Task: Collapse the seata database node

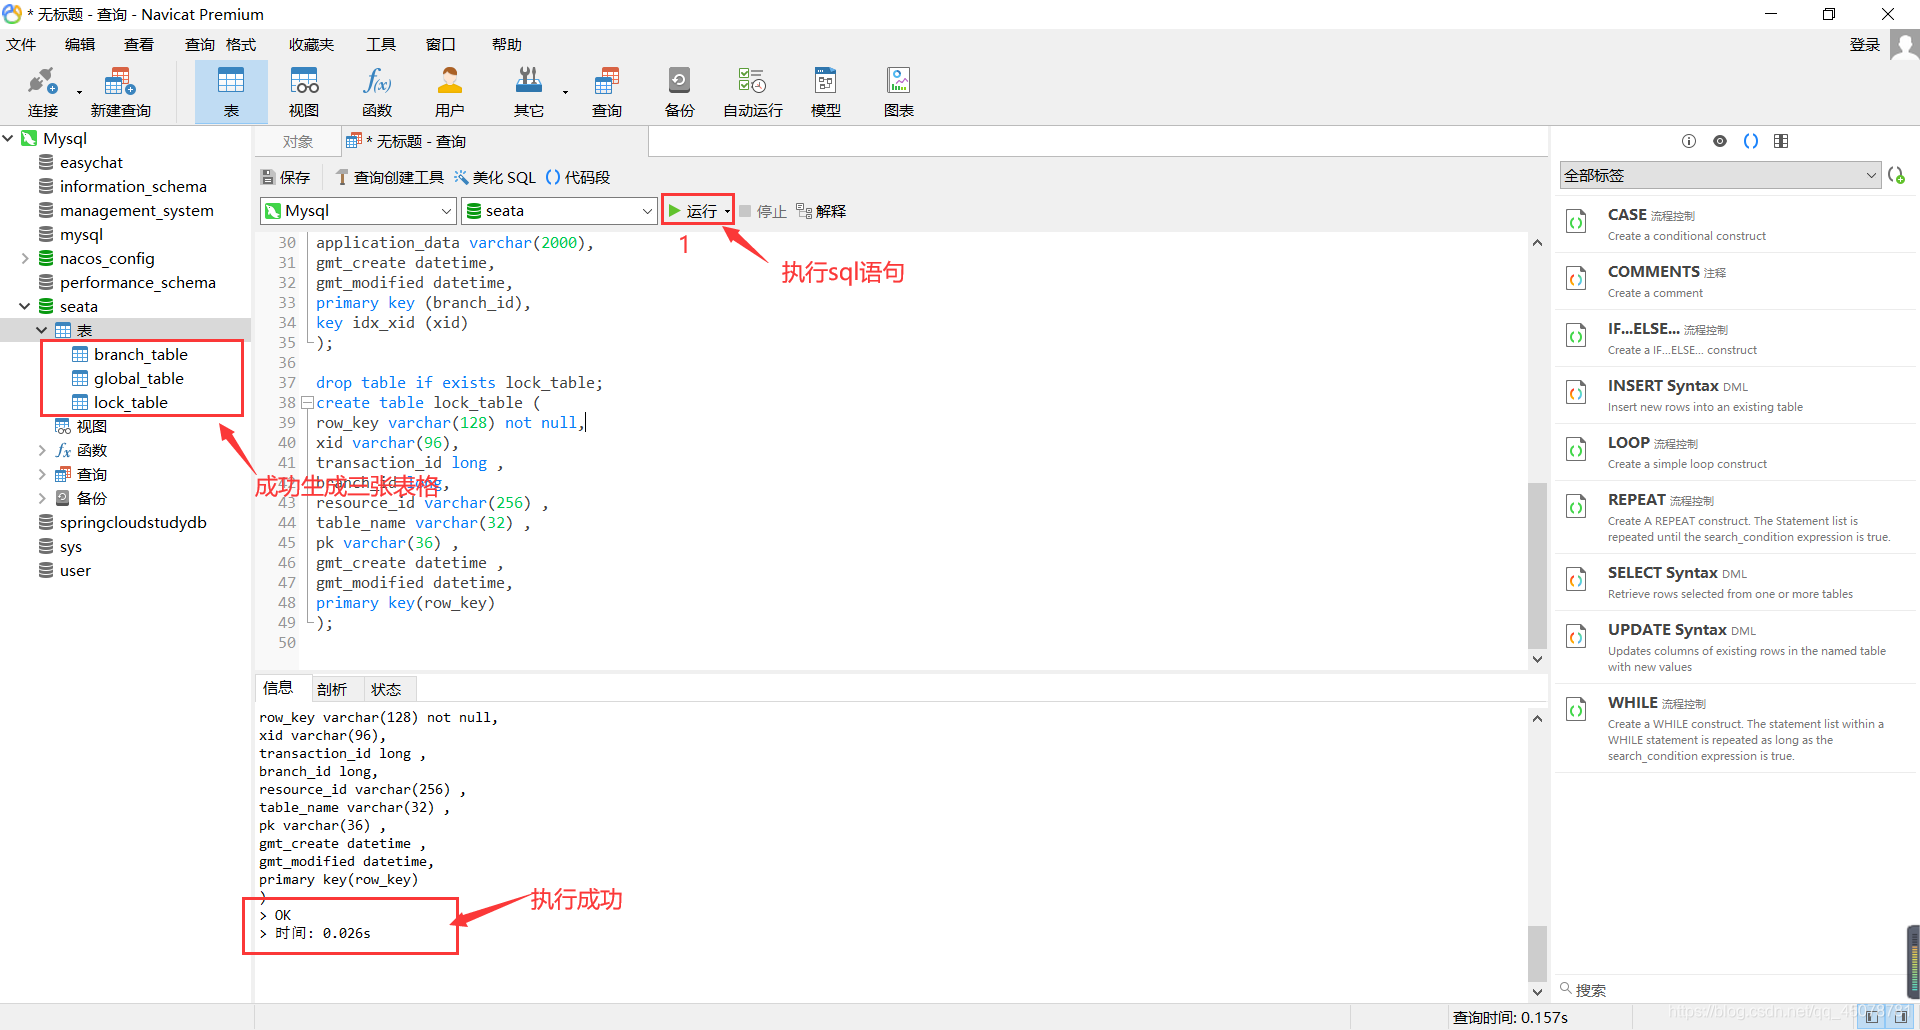Action: pos(25,306)
